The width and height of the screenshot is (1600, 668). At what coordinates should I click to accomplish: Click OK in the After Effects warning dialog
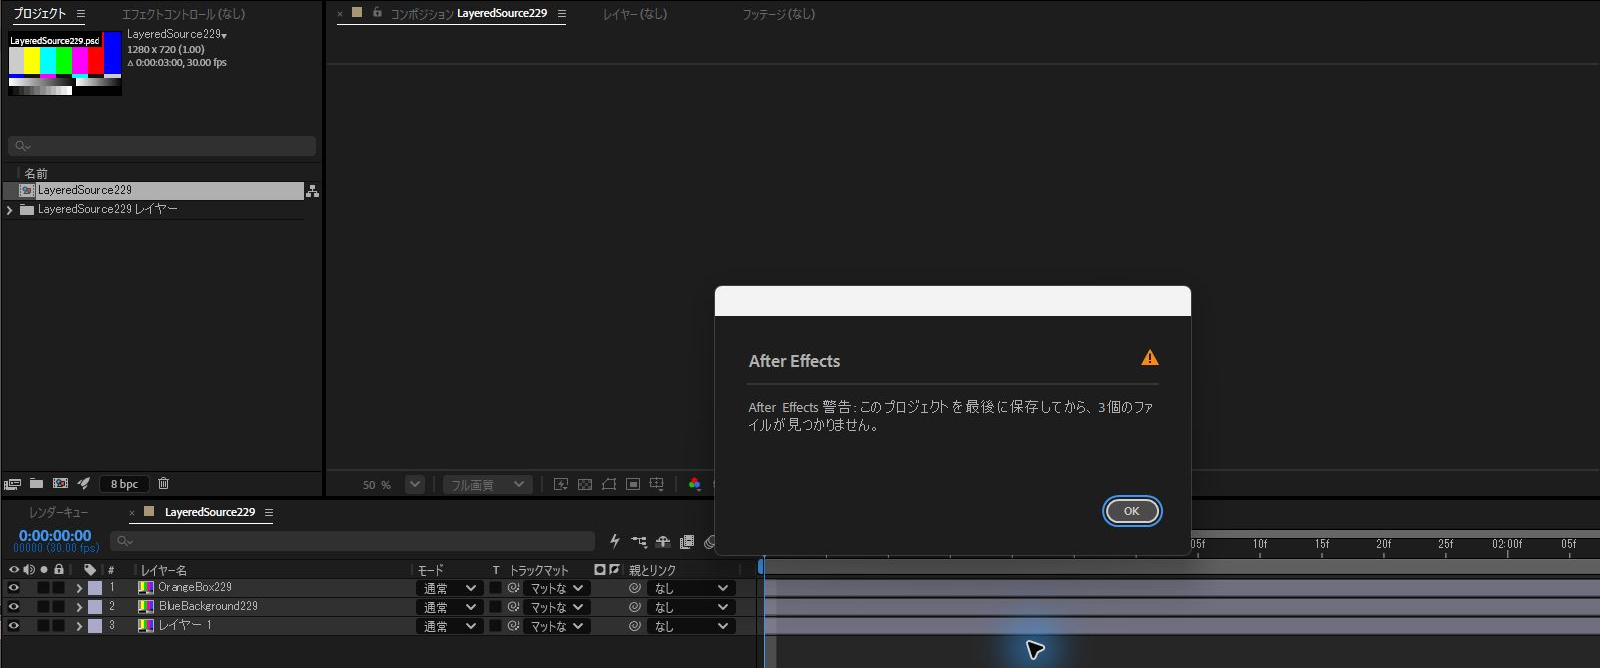click(1132, 511)
